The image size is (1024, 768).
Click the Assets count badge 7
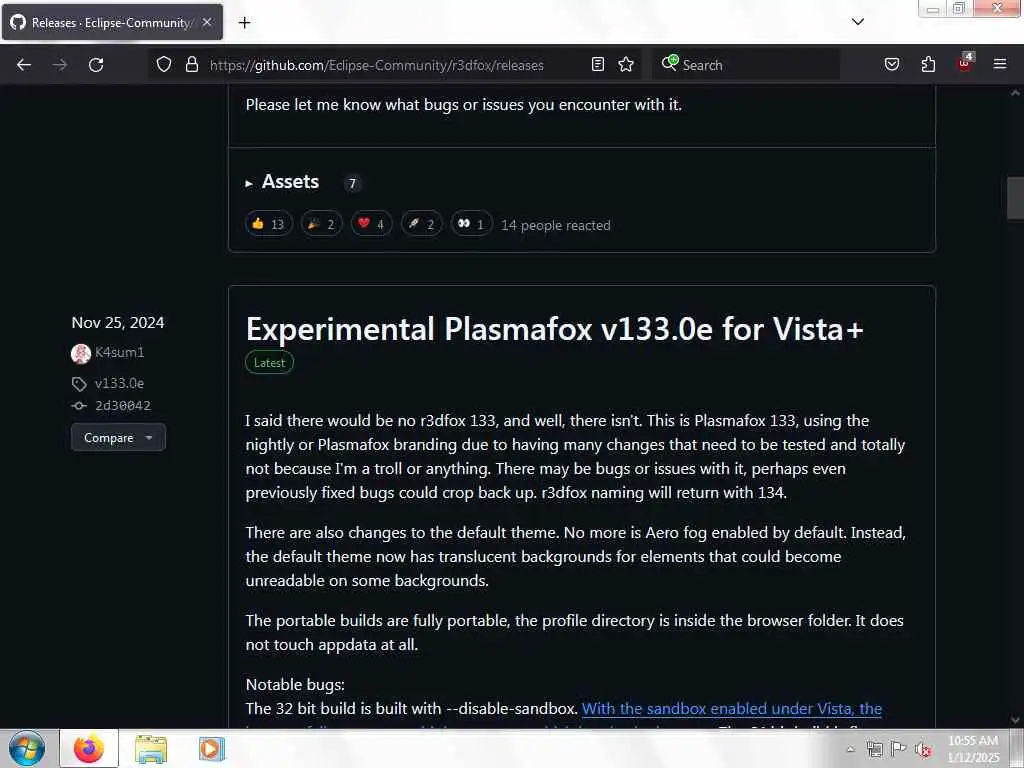352,184
